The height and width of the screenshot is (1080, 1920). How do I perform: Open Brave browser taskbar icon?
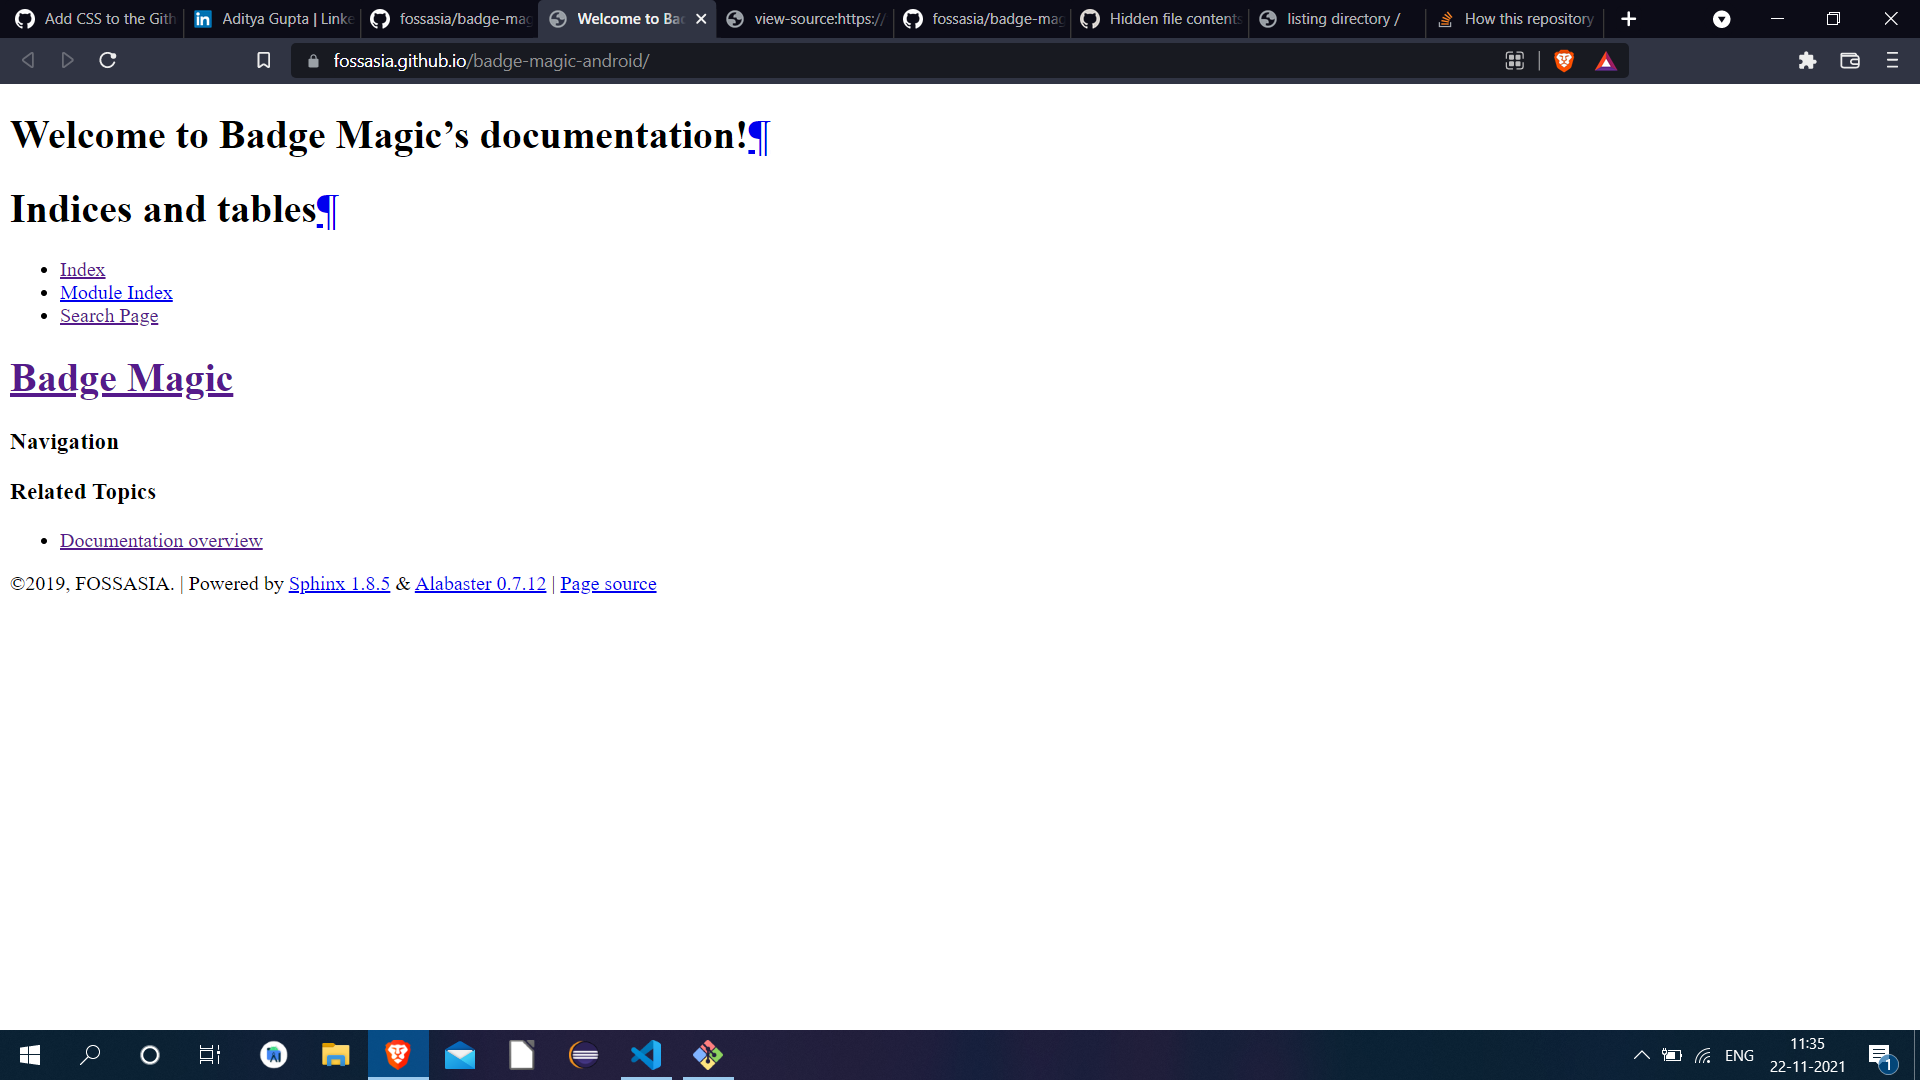tap(398, 1055)
